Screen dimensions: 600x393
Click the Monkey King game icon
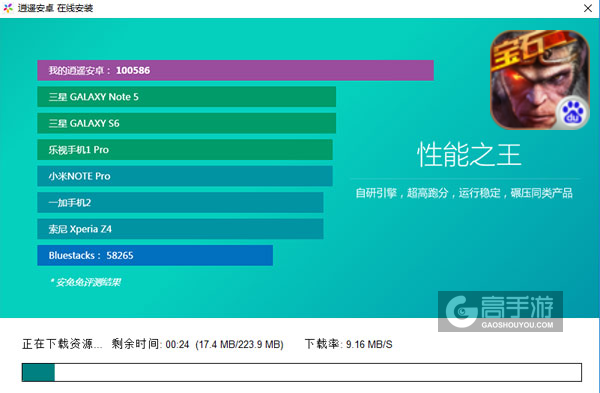(x=540, y=80)
